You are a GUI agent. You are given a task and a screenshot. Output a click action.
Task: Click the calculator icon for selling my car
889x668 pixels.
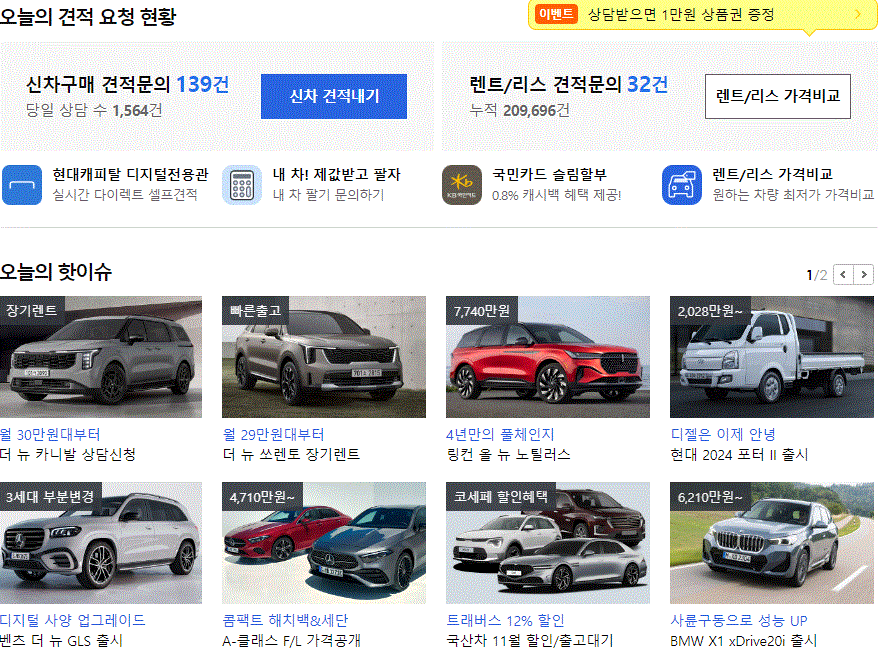[x=242, y=185]
